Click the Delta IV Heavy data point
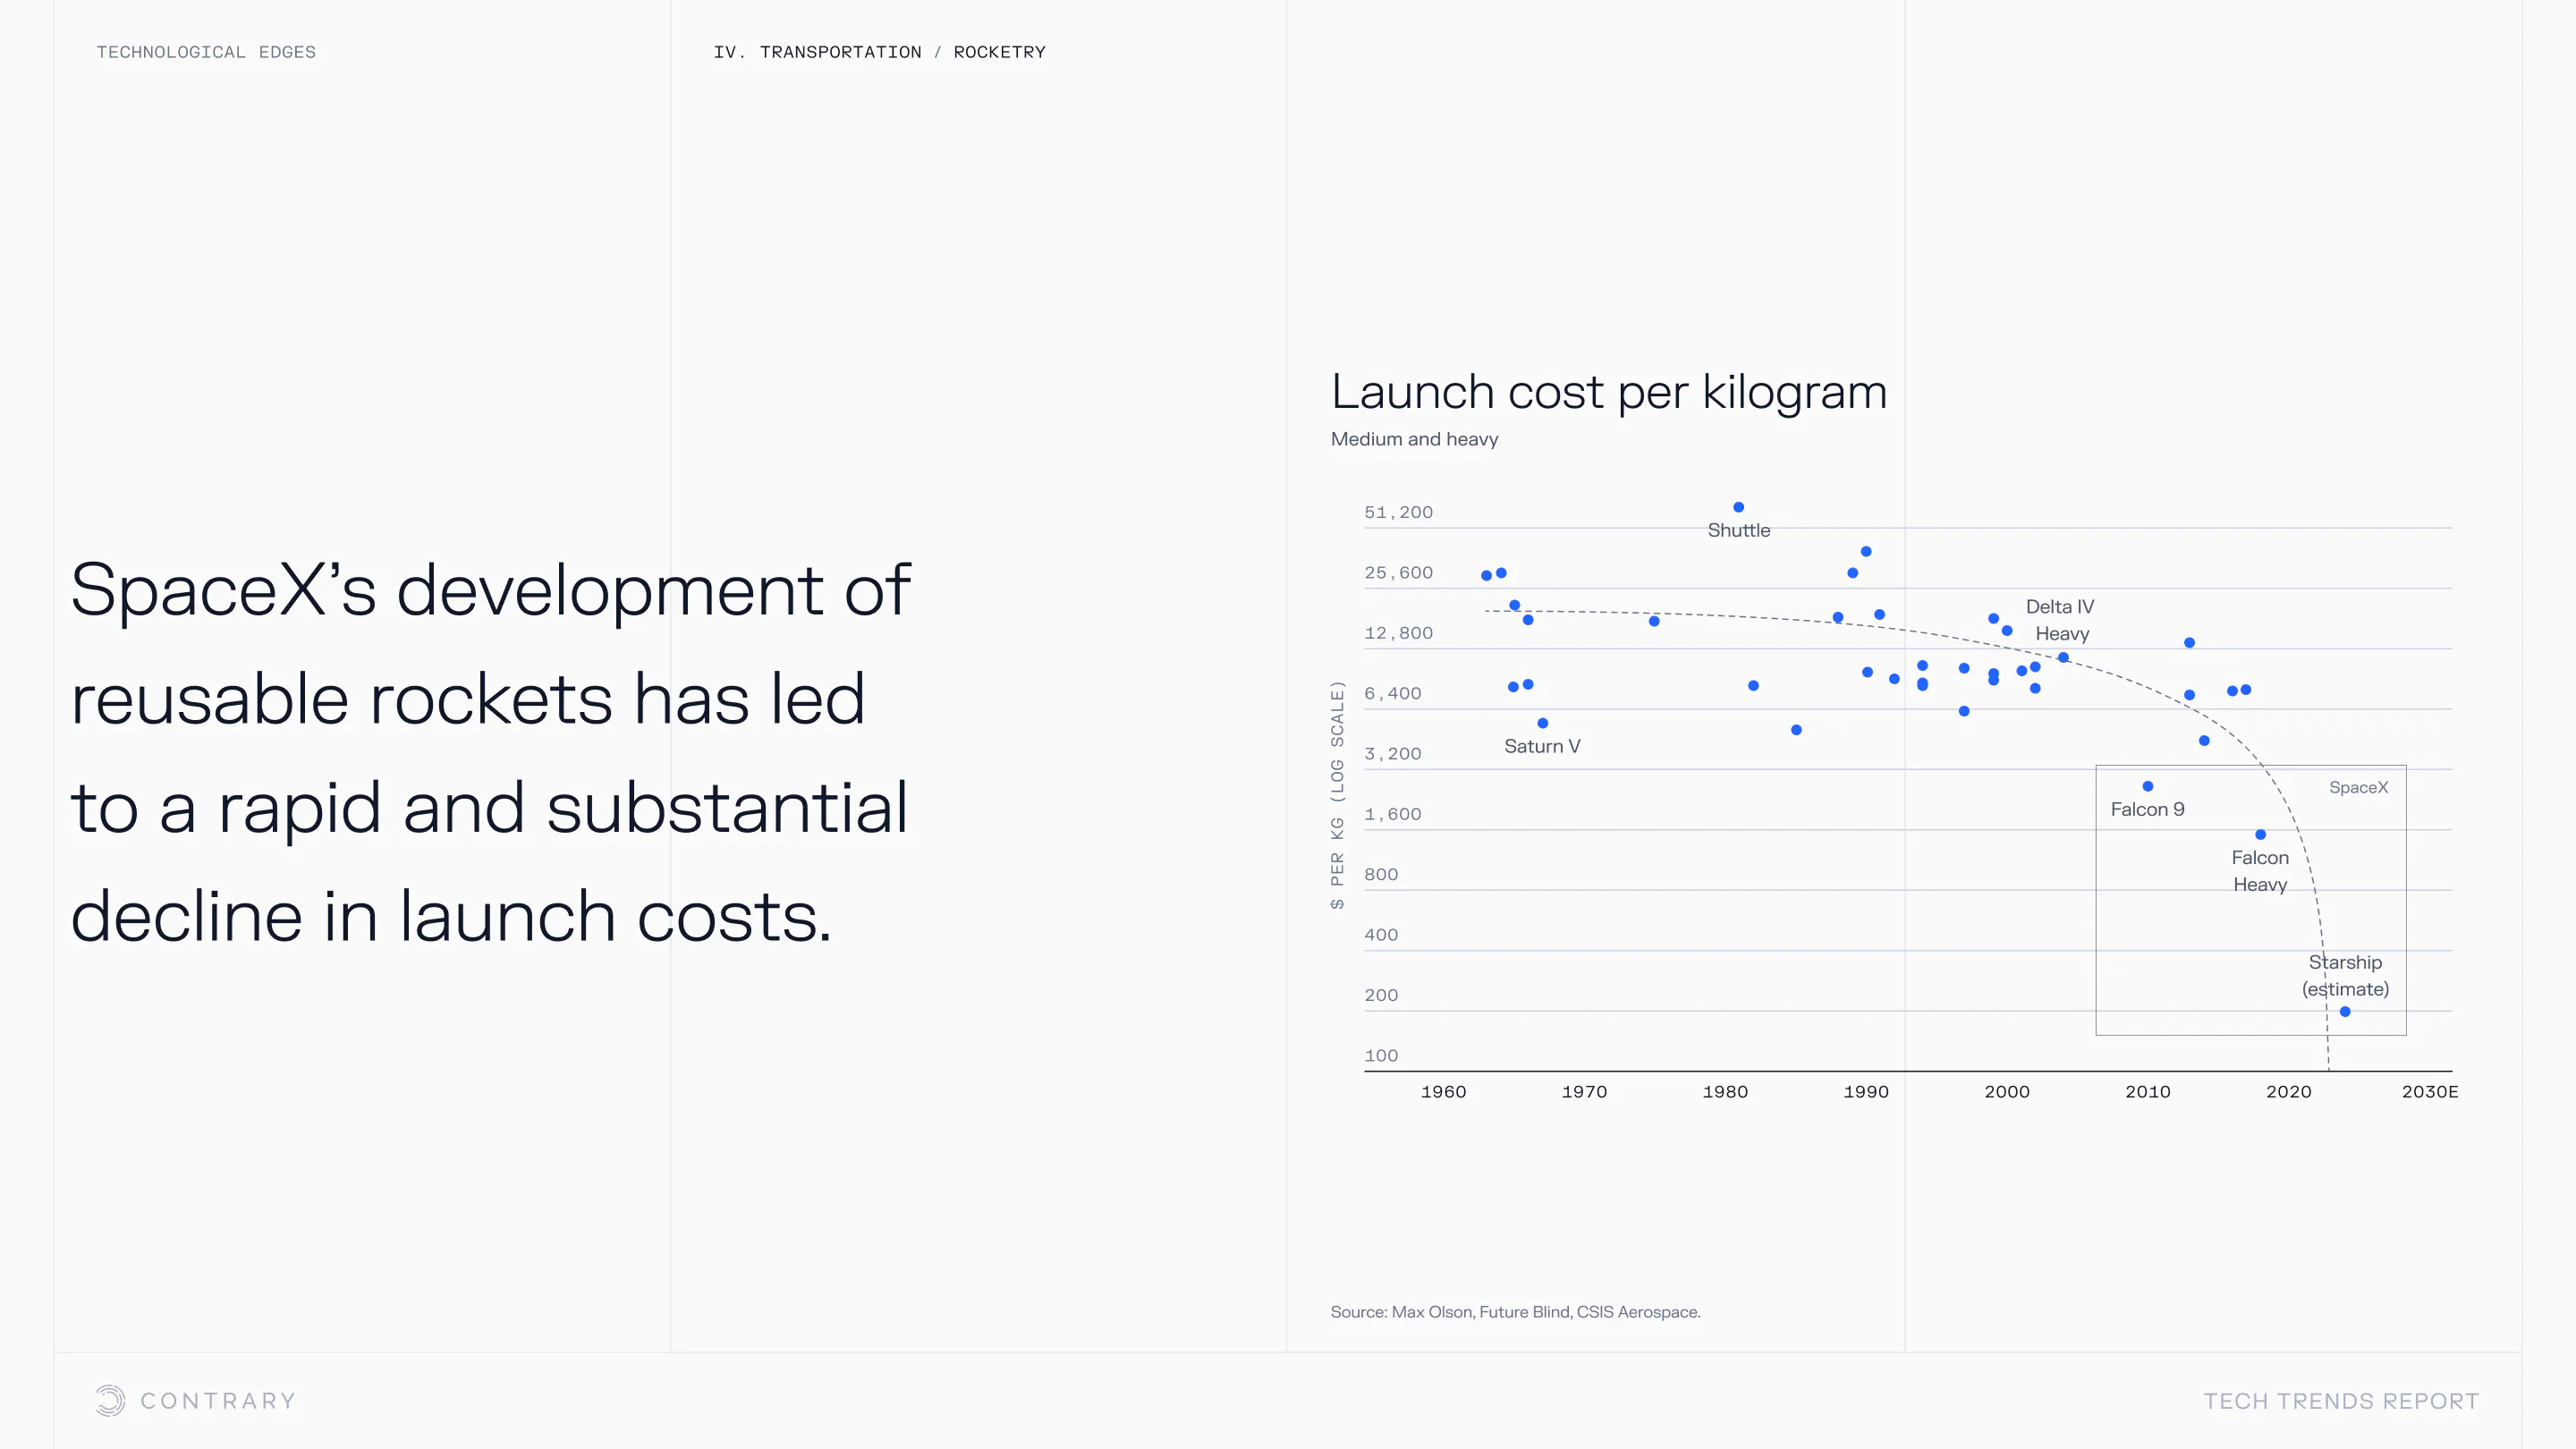This screenshot has width=2576, height=1449. (x=2063, y=657)
